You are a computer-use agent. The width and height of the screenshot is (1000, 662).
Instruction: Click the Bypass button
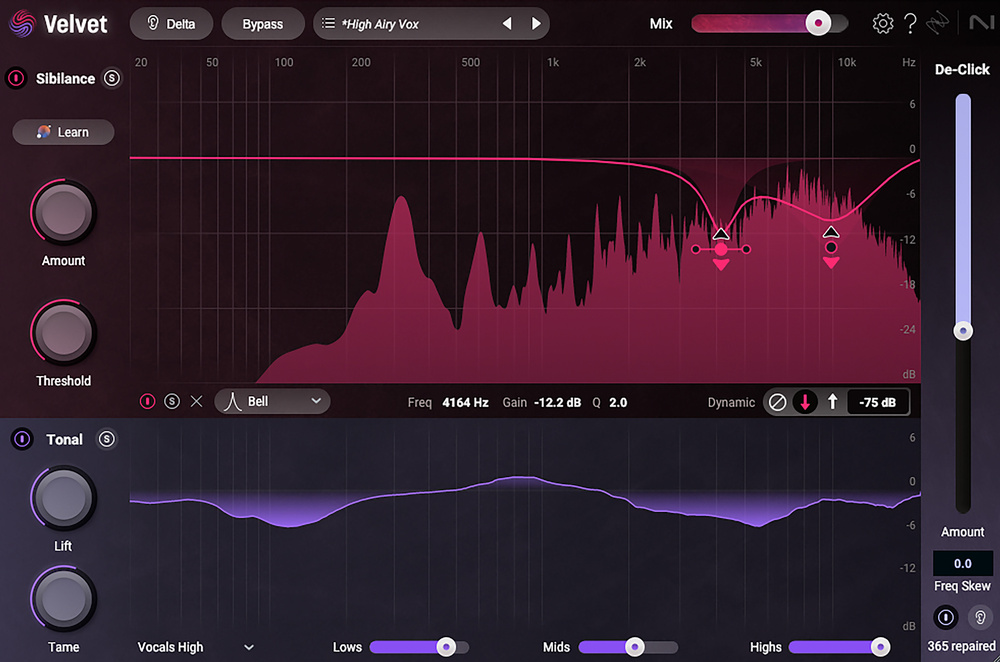tap(263, 24)
